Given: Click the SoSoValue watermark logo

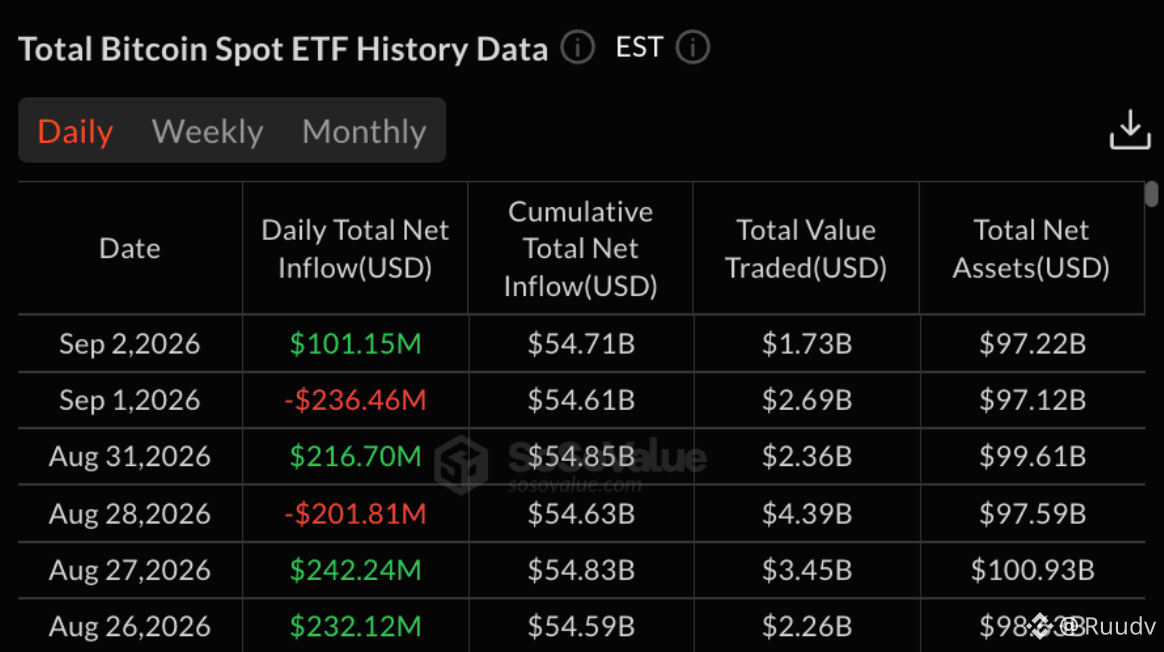Looking at the screenshot, I should (462, 464).
